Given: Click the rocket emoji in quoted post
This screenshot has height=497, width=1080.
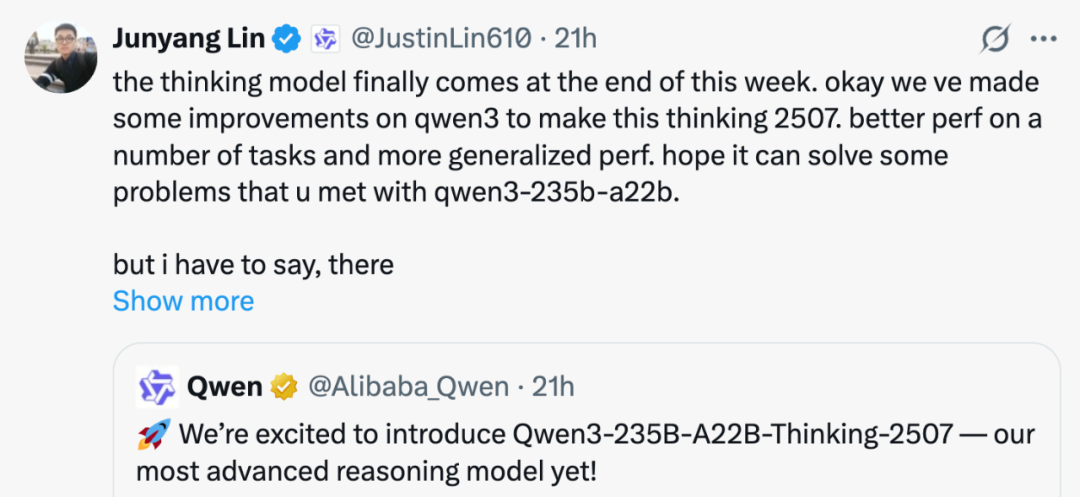Looking at the screenshot, I should [154, 436].
